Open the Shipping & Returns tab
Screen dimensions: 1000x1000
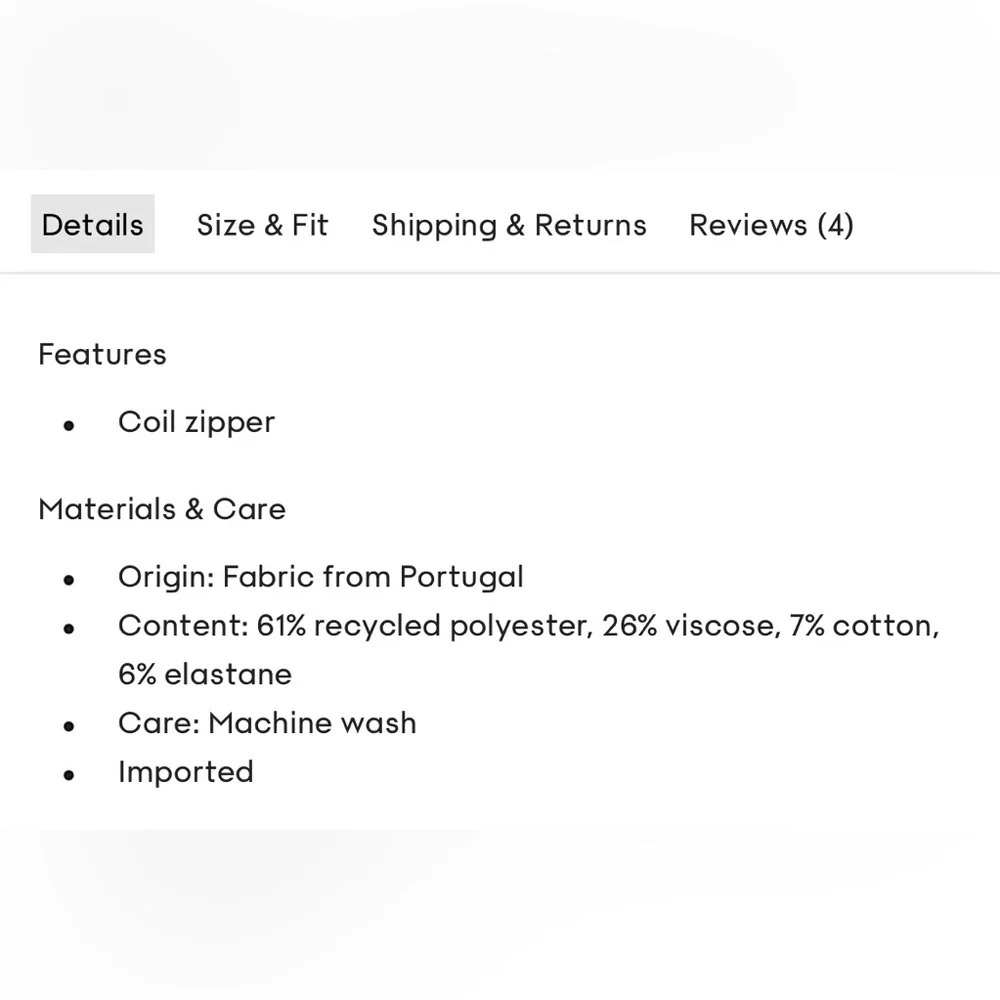click(509, 225)
